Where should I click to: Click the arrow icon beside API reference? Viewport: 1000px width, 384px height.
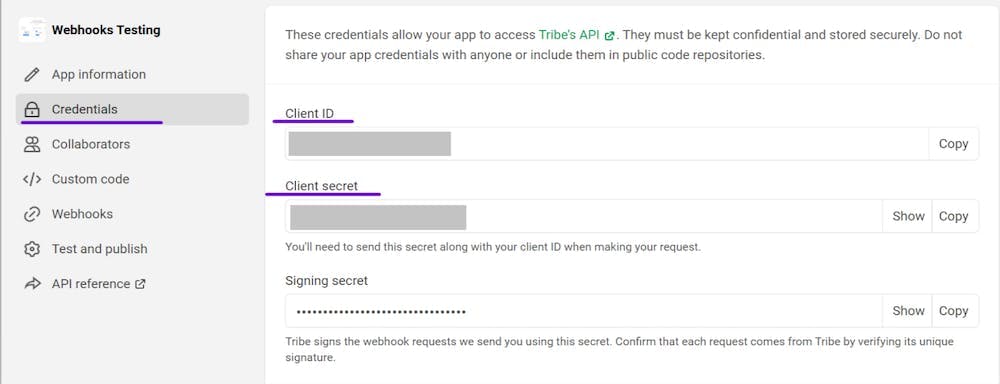pyautogui.click(x=31, y=284)
